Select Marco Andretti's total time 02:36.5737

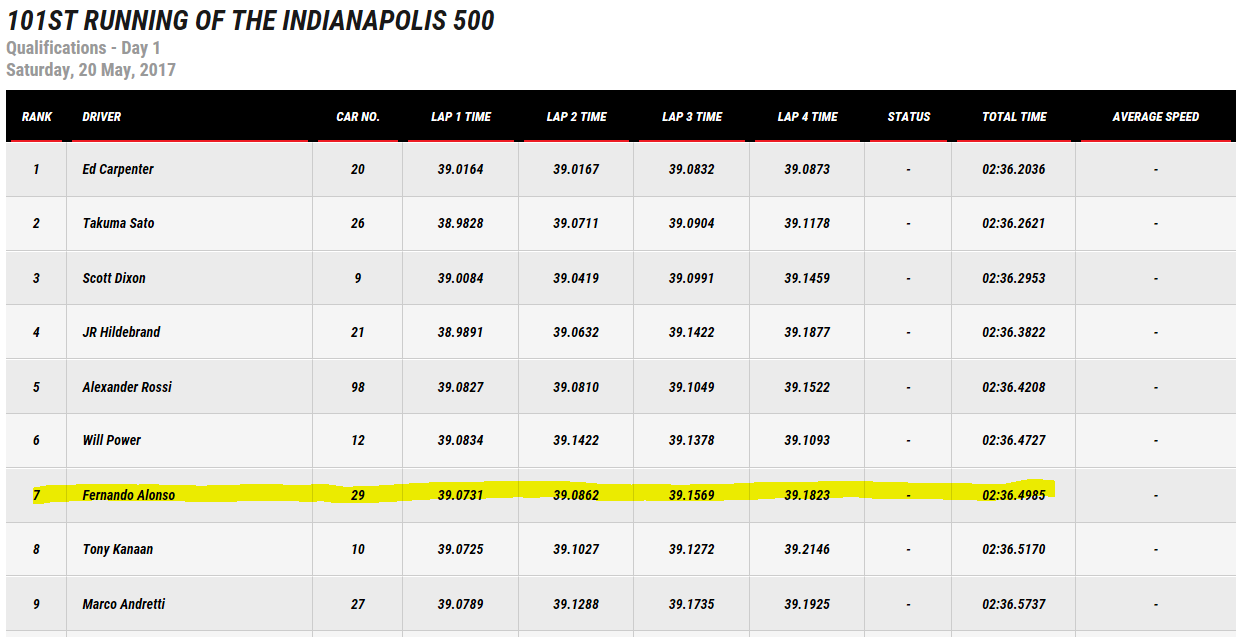pos(1014,604)
